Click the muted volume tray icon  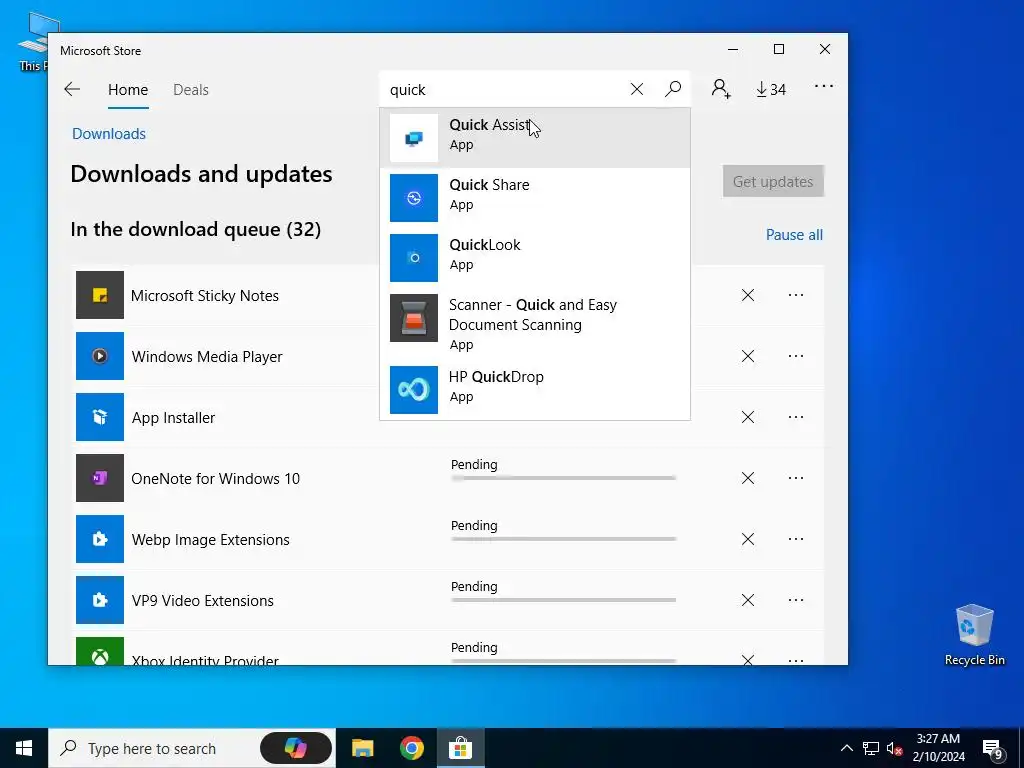(894, 748)
